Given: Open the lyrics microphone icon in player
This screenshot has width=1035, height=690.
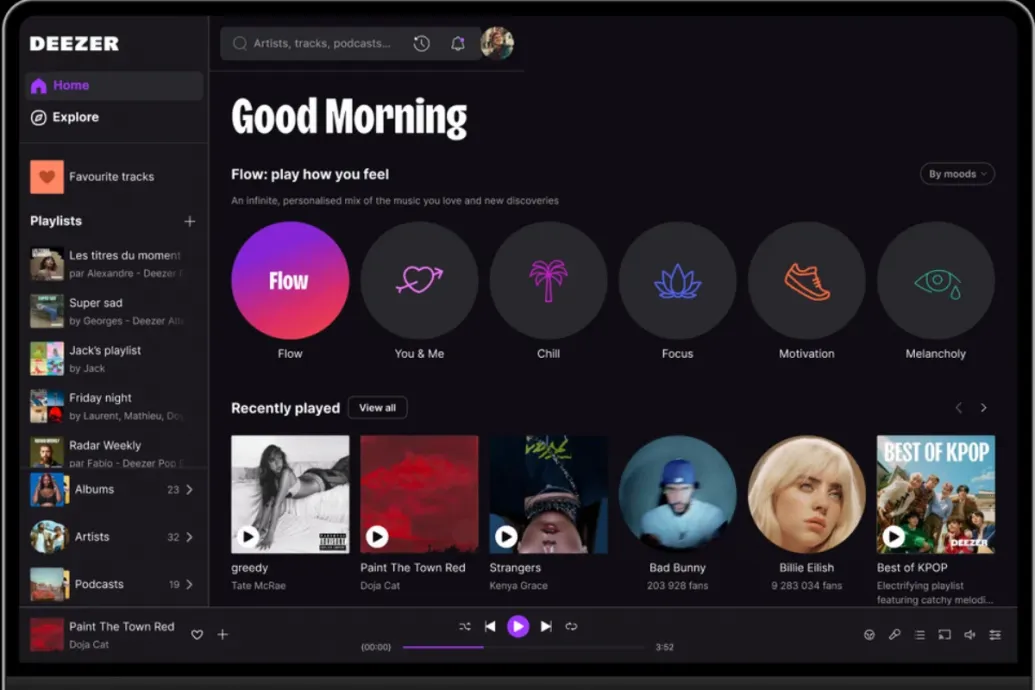Looking at the screenshot, I should [895, 635].
